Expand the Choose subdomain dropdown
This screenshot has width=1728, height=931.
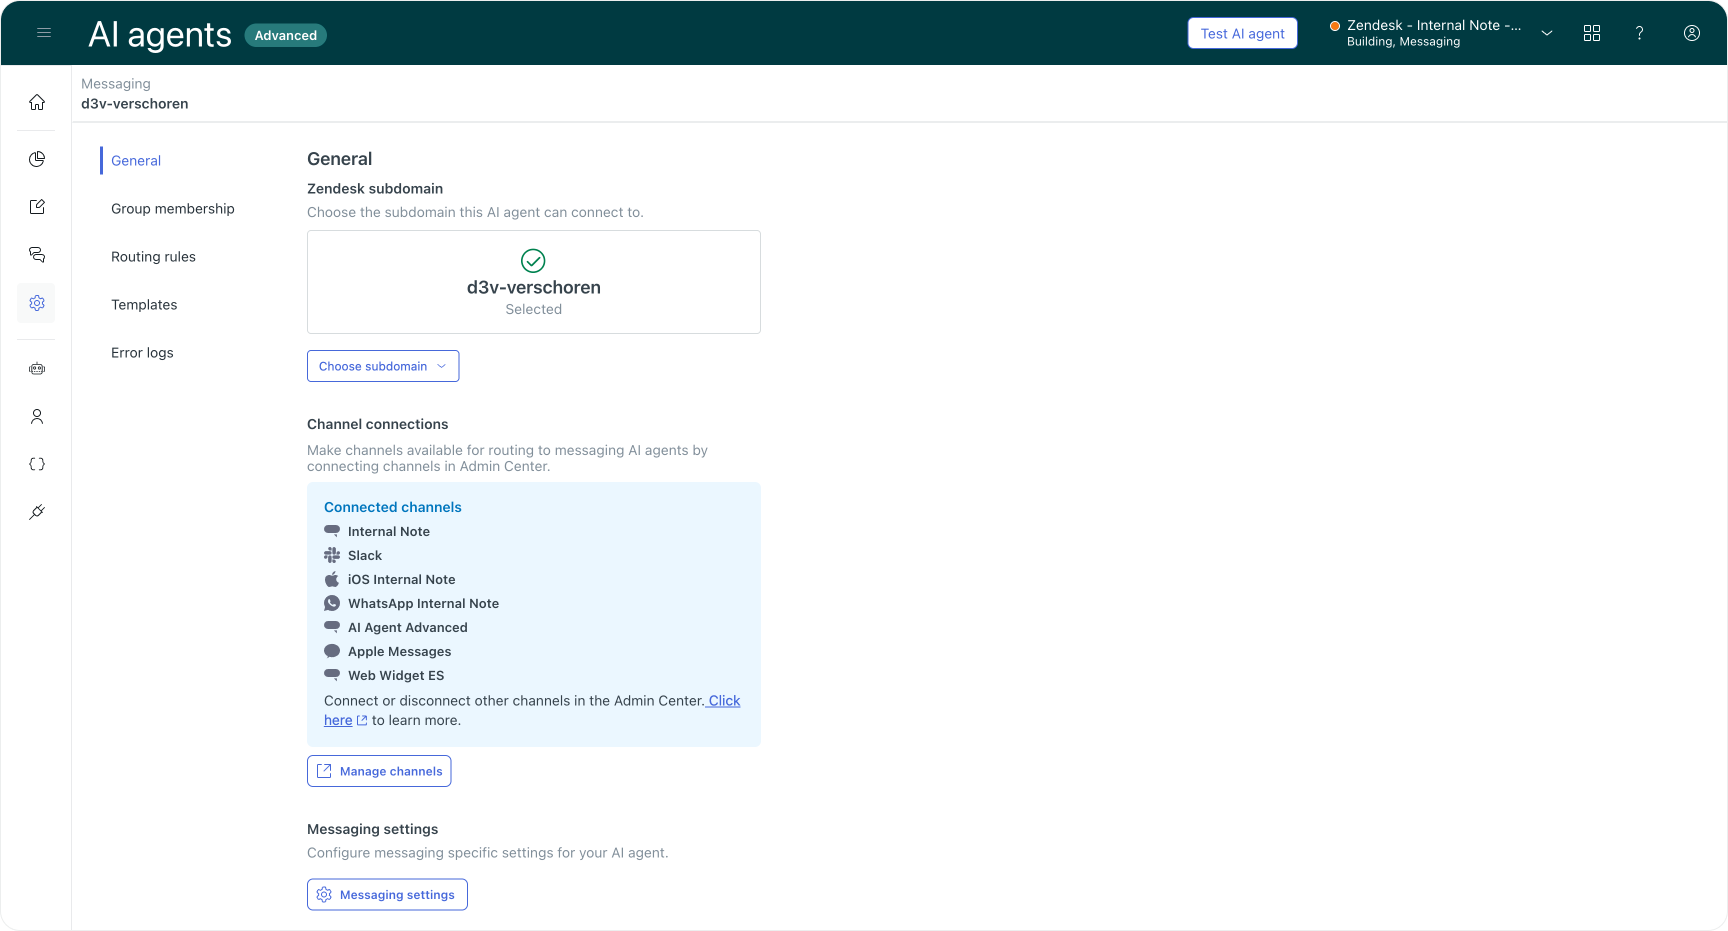pos(383,366)
